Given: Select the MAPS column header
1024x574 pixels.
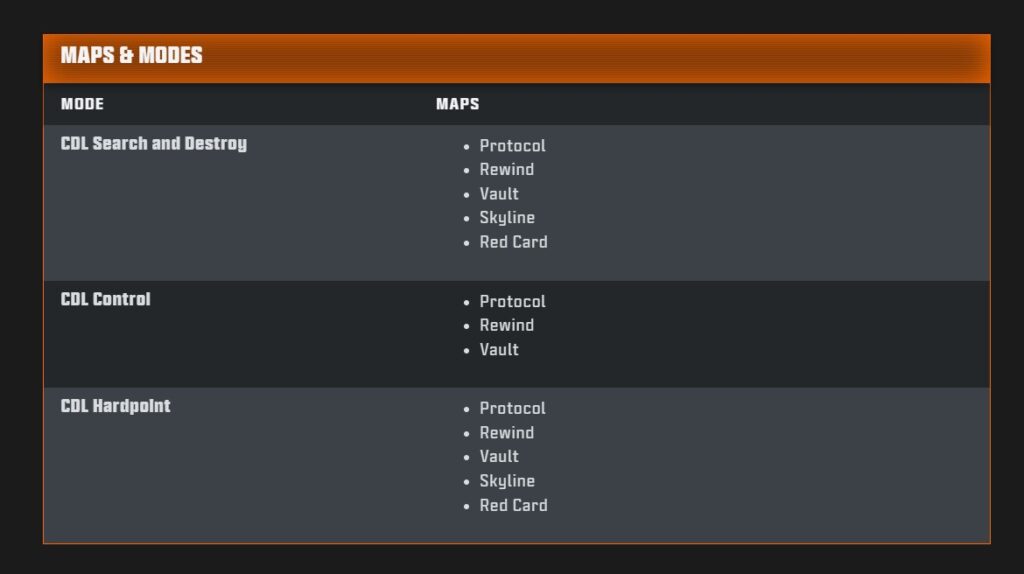Looking at the screenshot, I should pos(457,104).
